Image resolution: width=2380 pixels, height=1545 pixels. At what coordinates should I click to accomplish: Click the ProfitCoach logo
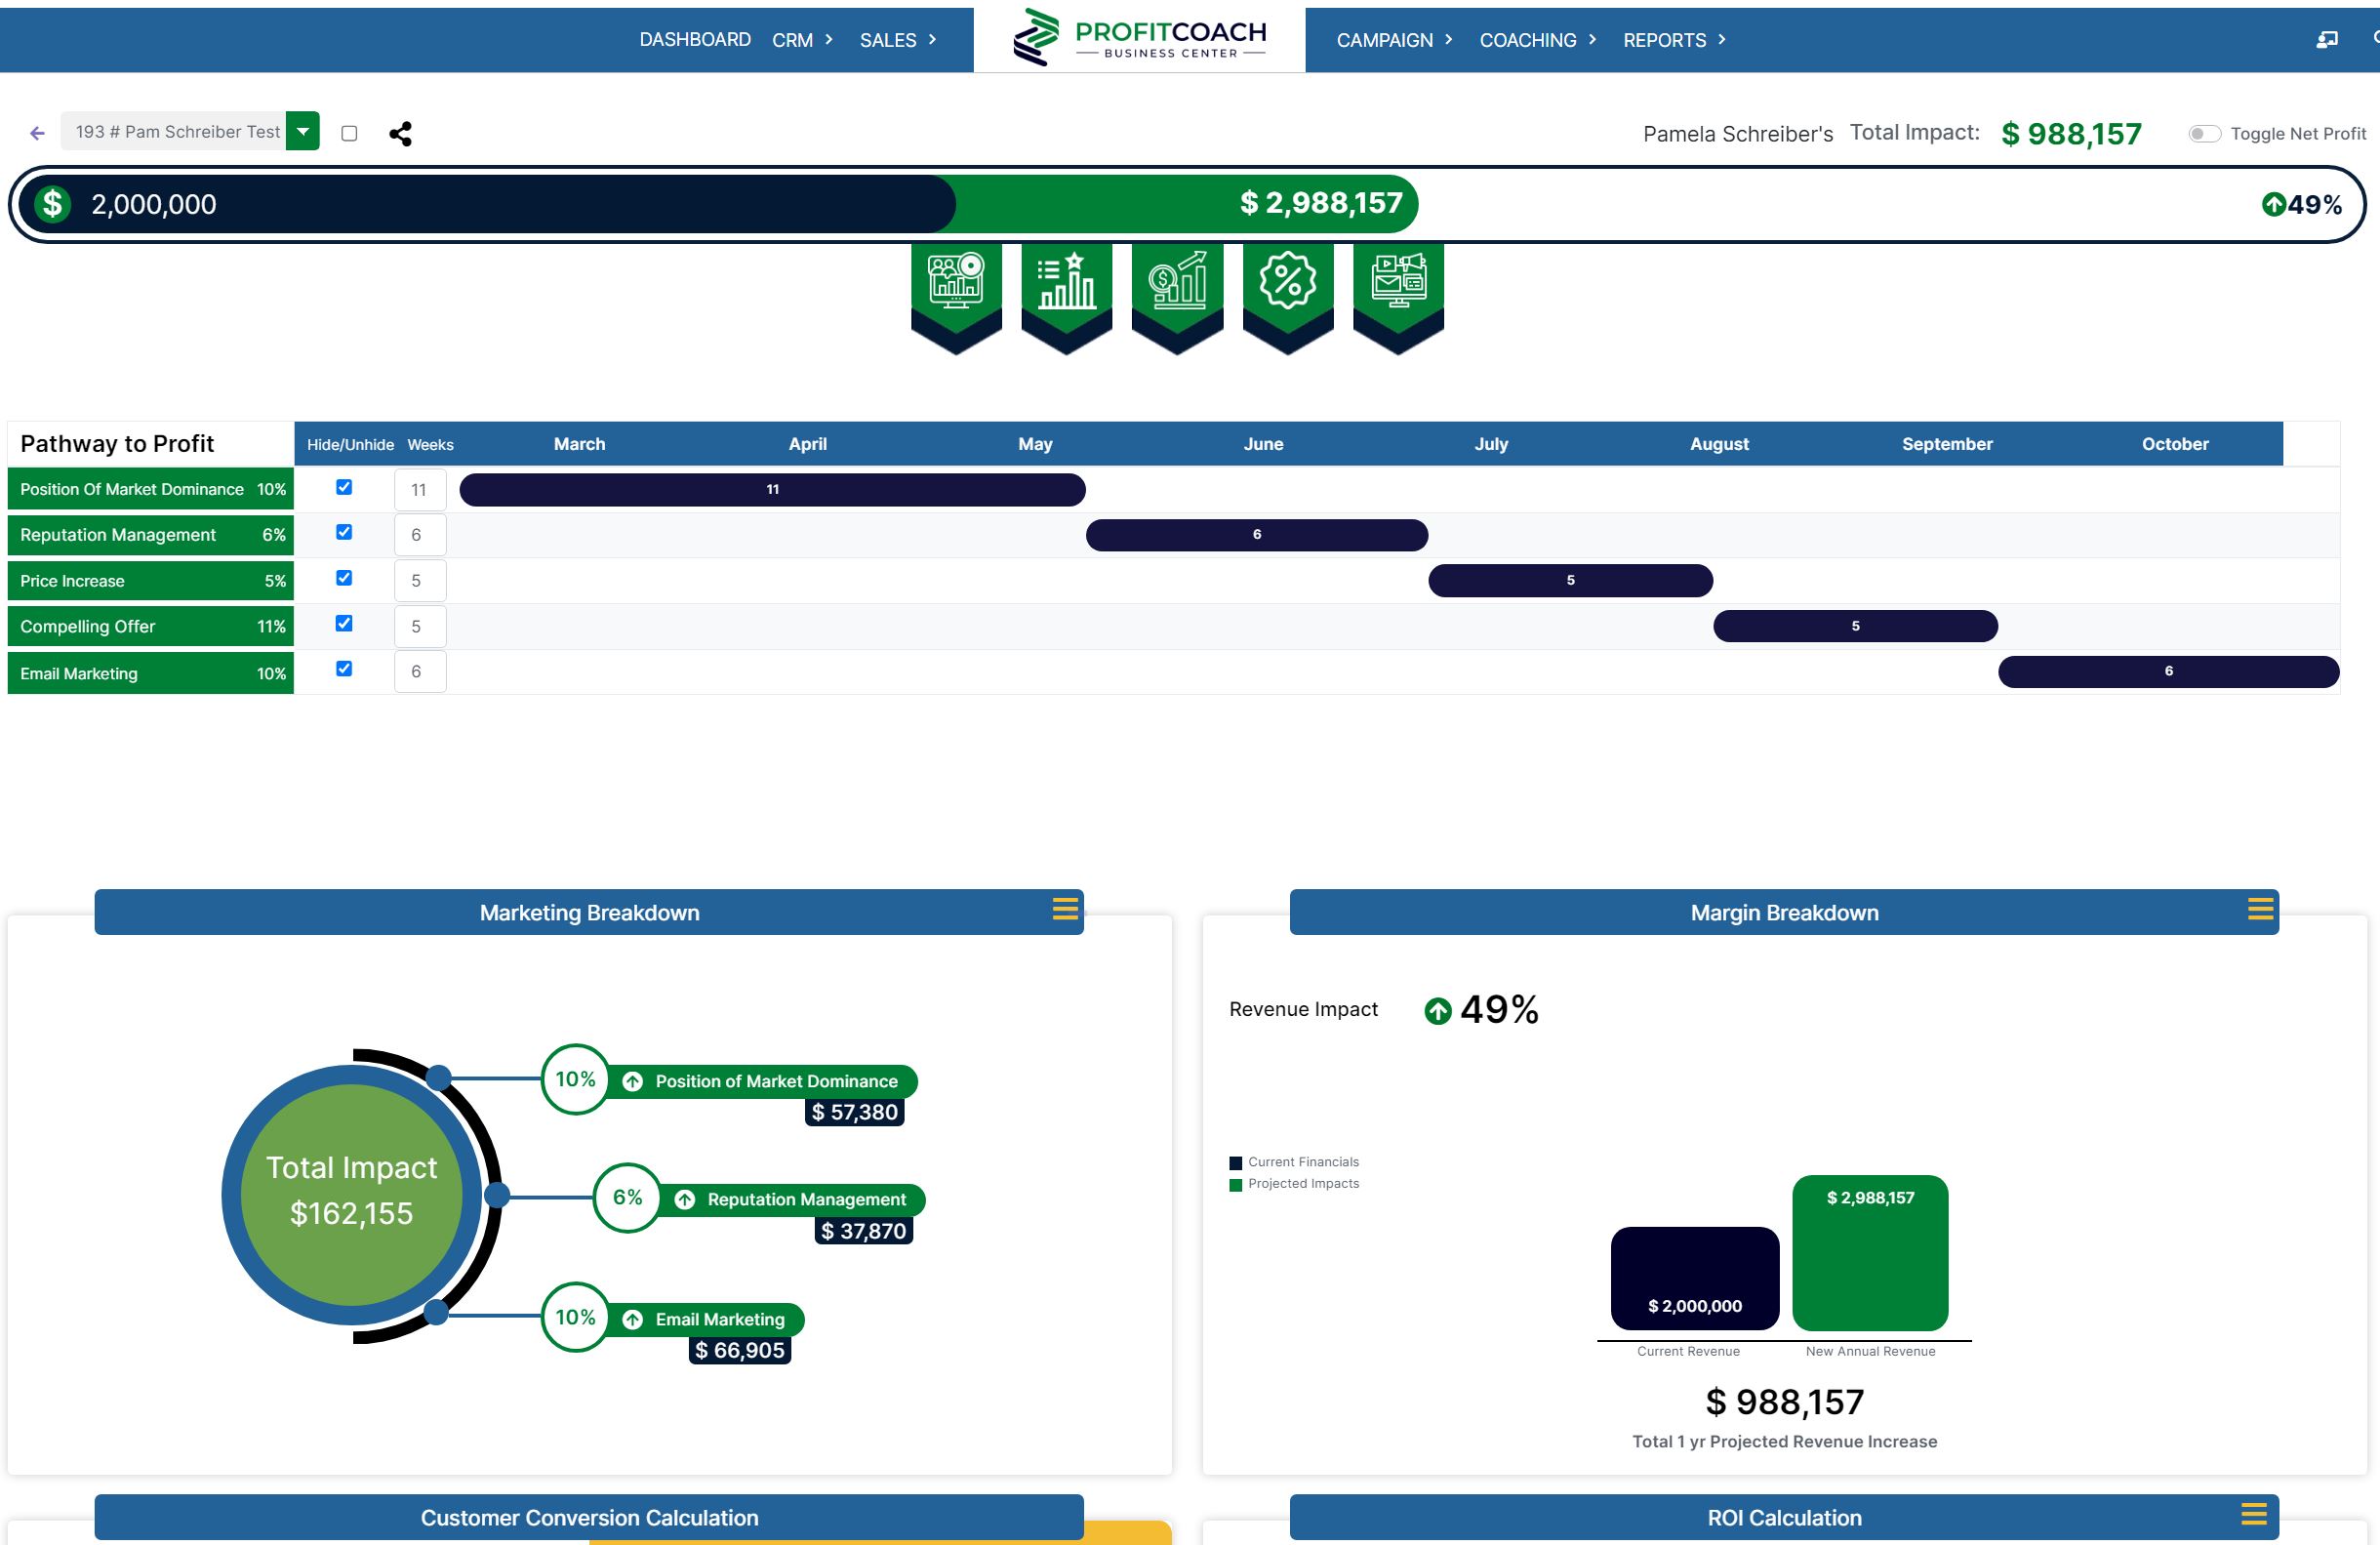point(1139,38)
